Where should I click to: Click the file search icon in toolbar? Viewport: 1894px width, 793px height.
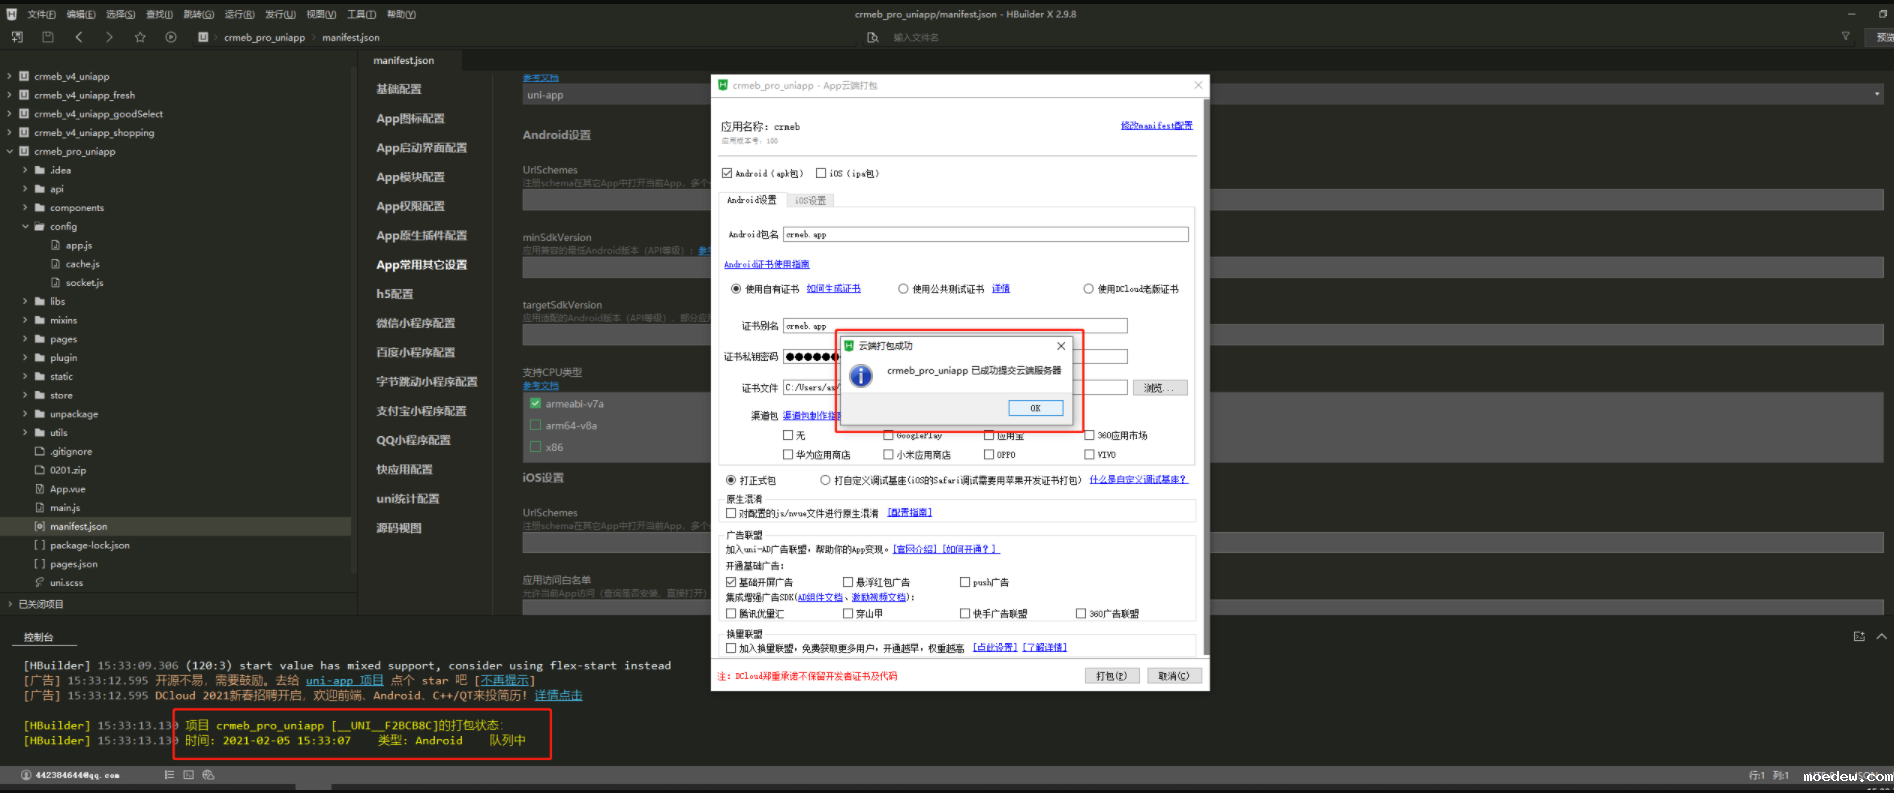[x=872, y=37]
